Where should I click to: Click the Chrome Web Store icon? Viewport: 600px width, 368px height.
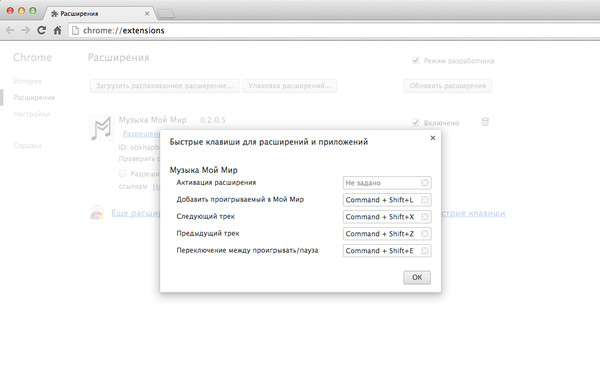click(x=97, y=213)
